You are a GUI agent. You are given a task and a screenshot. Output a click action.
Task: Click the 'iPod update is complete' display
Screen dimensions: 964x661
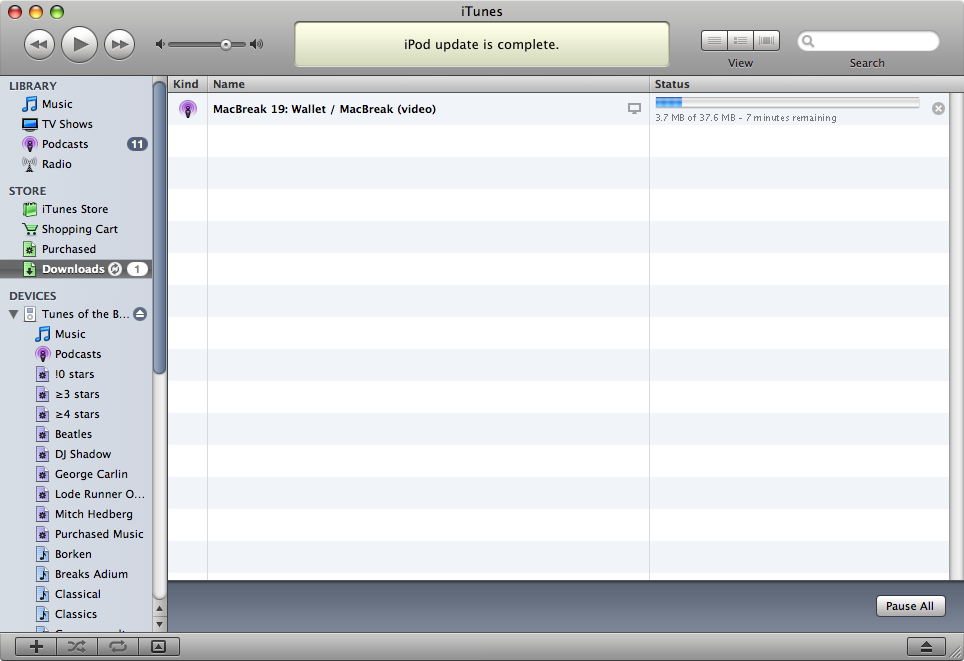coord(481,44)
